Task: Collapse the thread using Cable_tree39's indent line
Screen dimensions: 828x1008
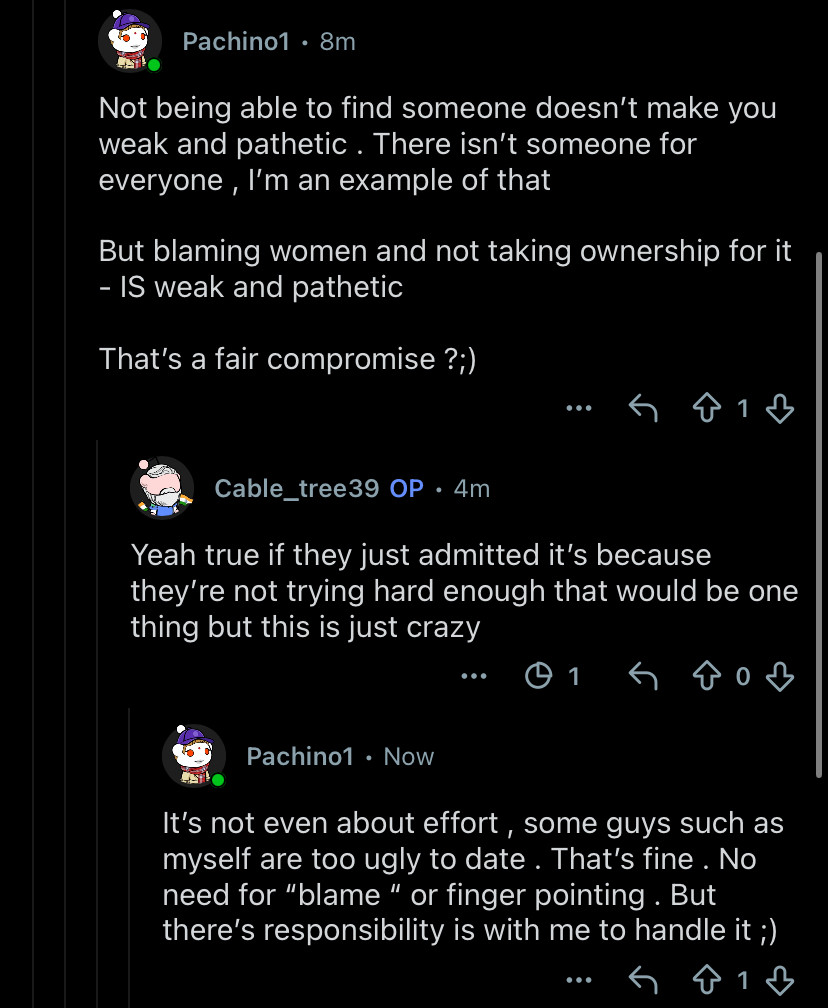Action: [98, 700]
